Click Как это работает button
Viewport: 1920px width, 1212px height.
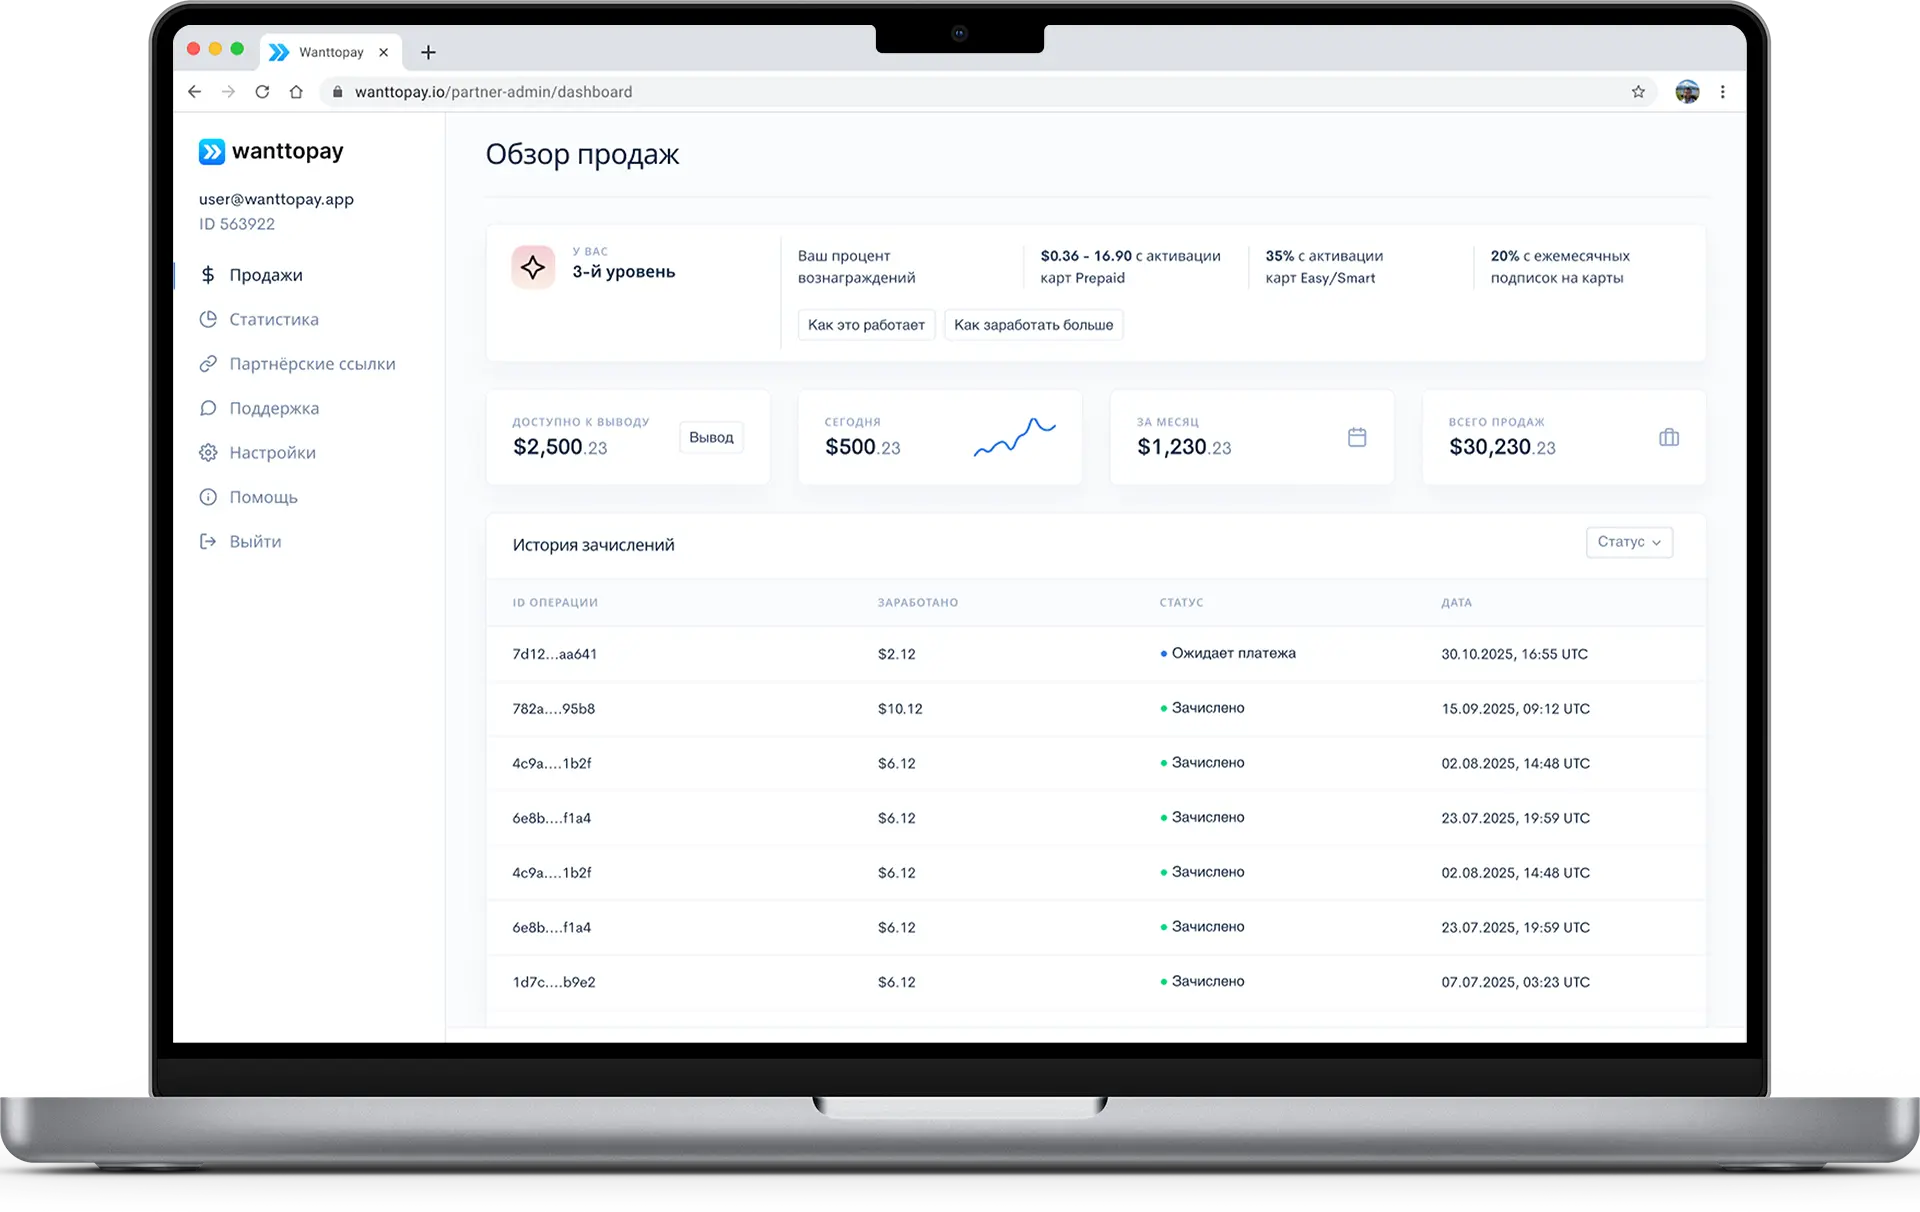point(866,325)
